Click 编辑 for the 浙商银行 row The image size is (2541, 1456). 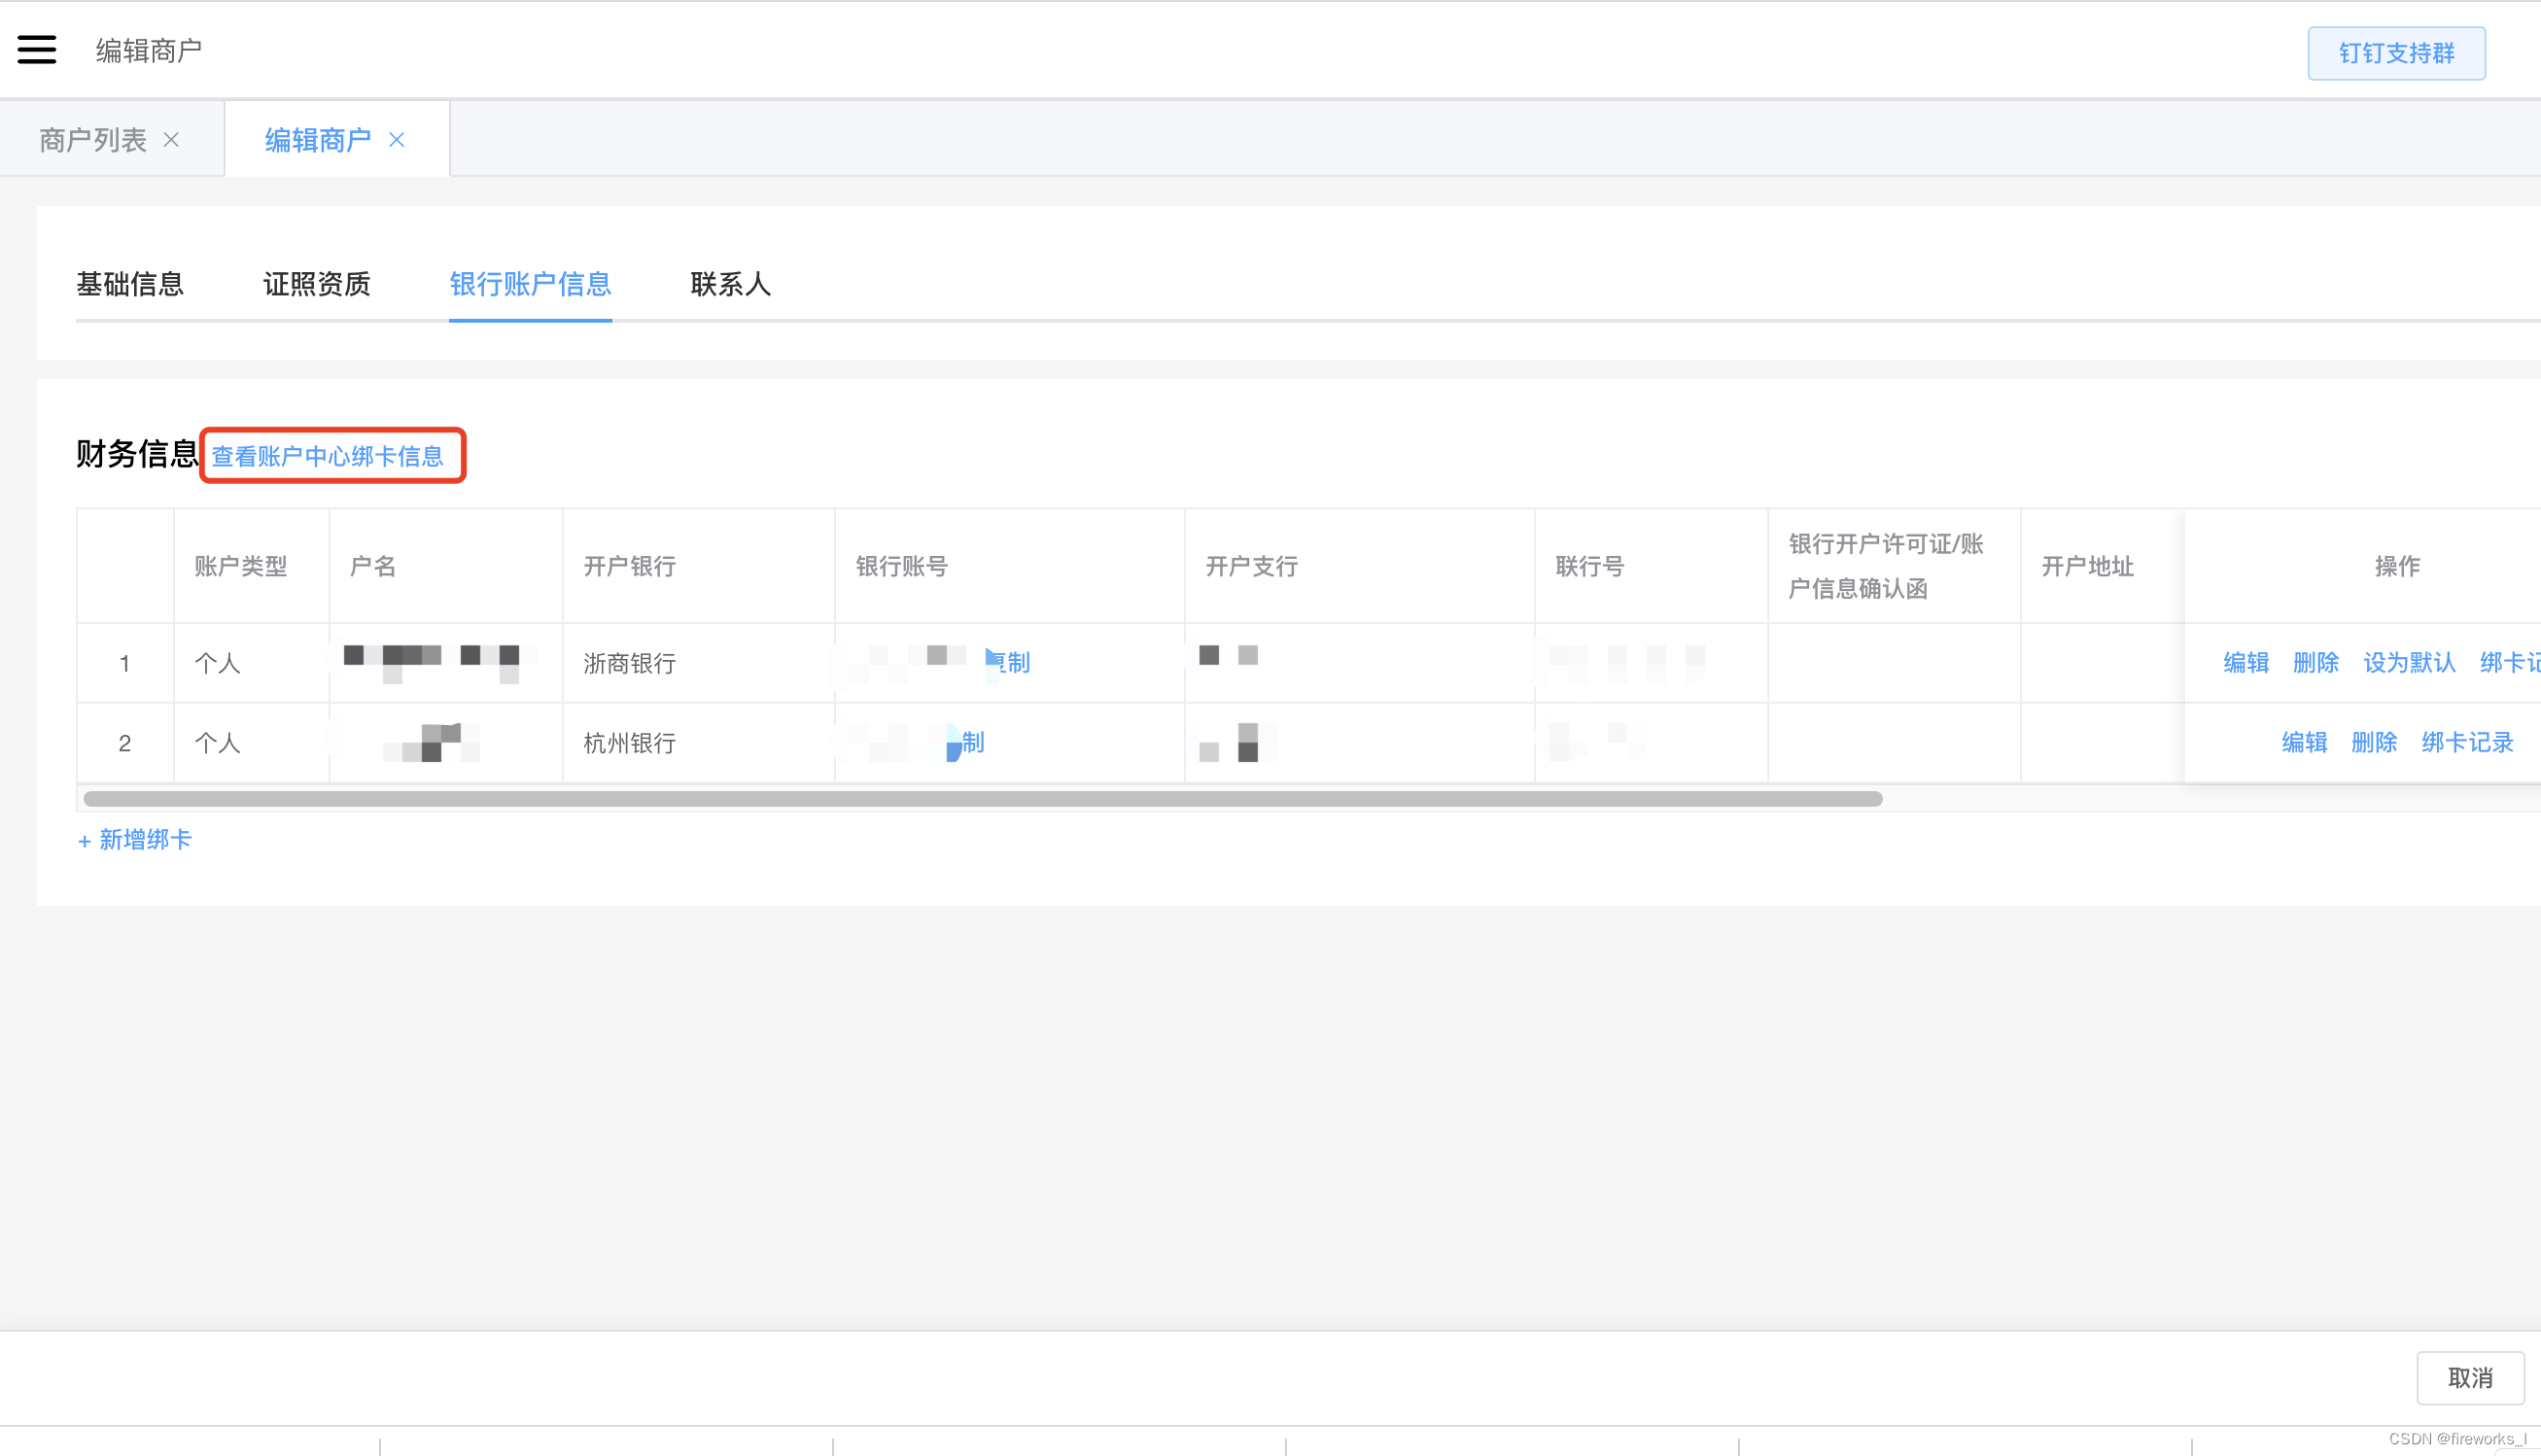pos(2245,663)
